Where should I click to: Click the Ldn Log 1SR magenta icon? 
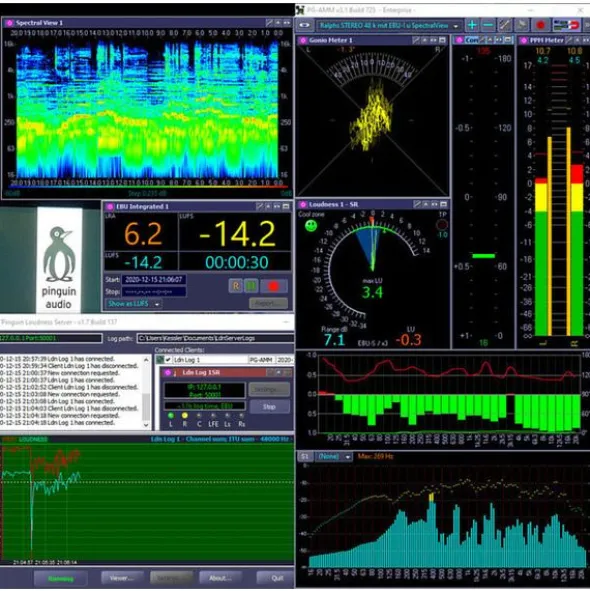(168, 372)
